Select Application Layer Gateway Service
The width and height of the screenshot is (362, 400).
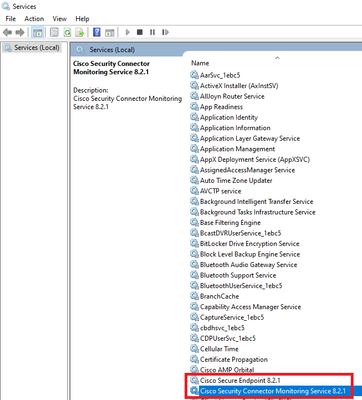click(250, 138)
